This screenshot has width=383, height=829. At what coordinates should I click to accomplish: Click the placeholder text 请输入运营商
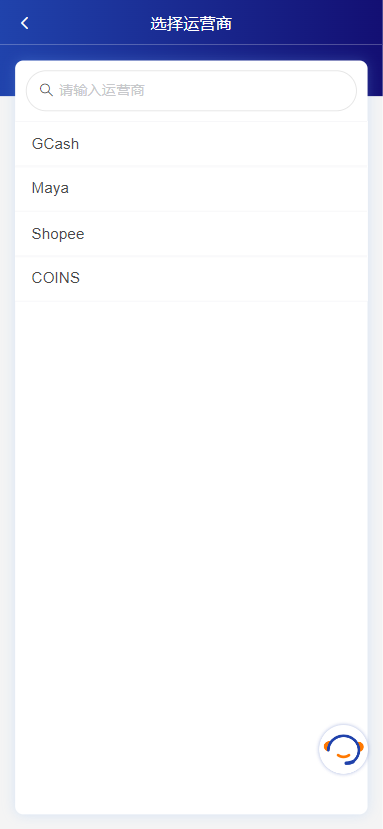(x=102, y=90)
